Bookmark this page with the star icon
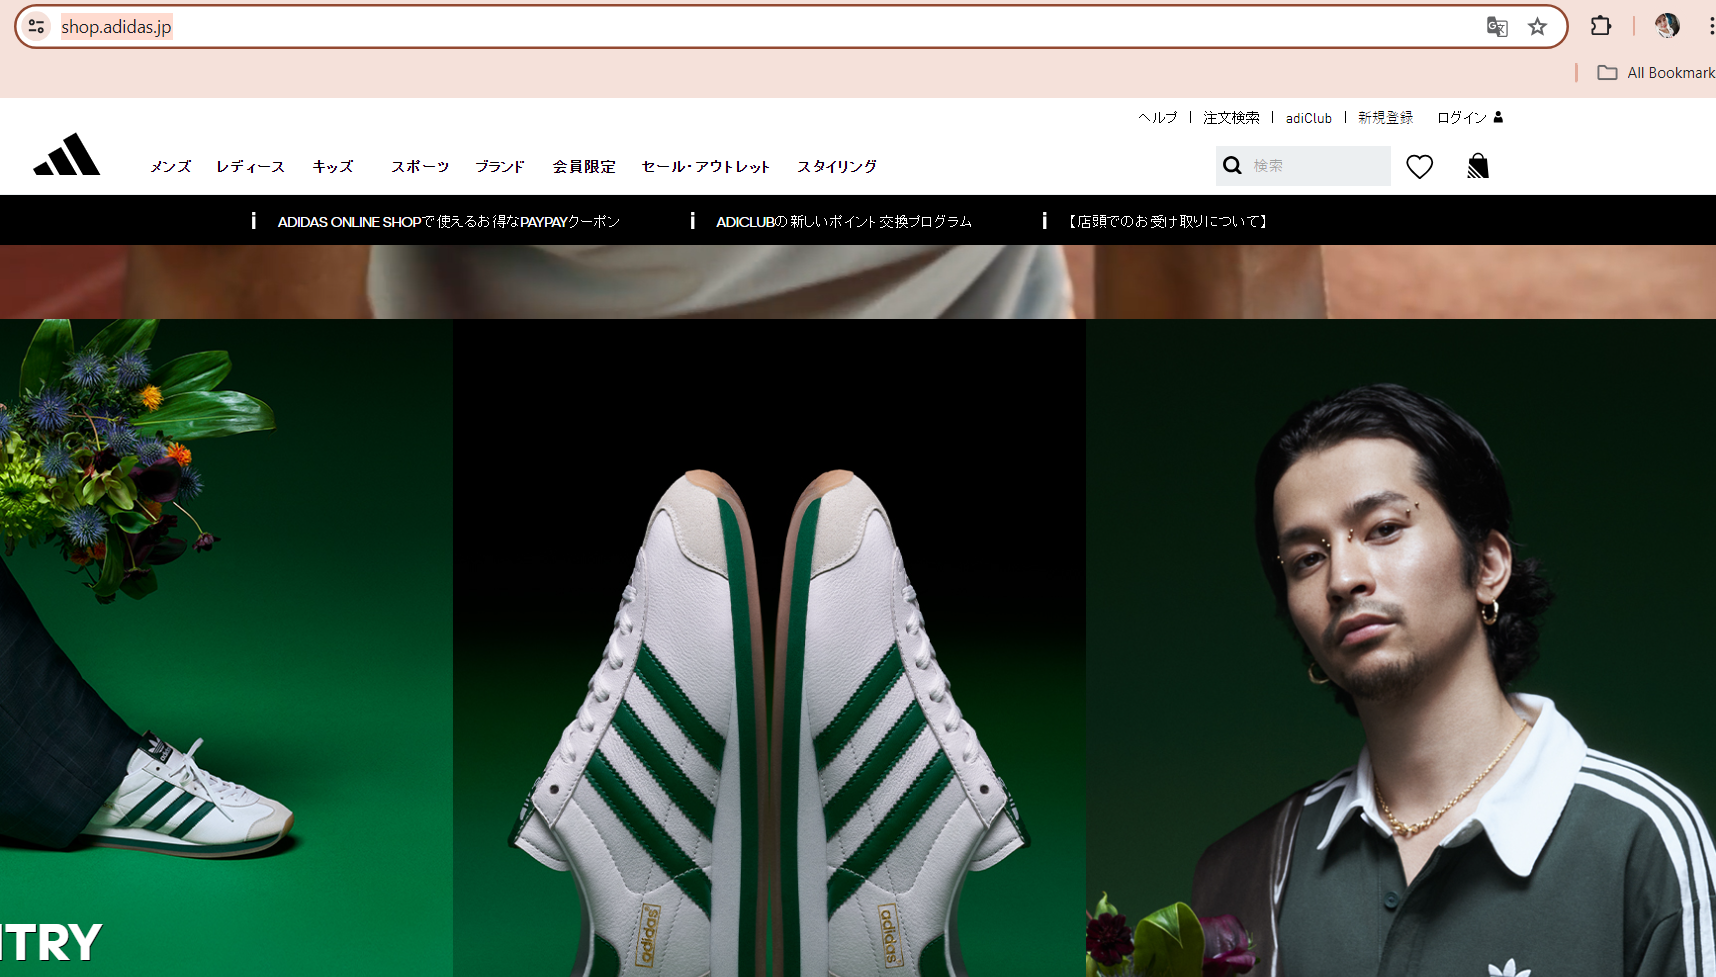The height and width of the screenshot is (977, 1716). pyautogui.click(x=1537, y=27)
